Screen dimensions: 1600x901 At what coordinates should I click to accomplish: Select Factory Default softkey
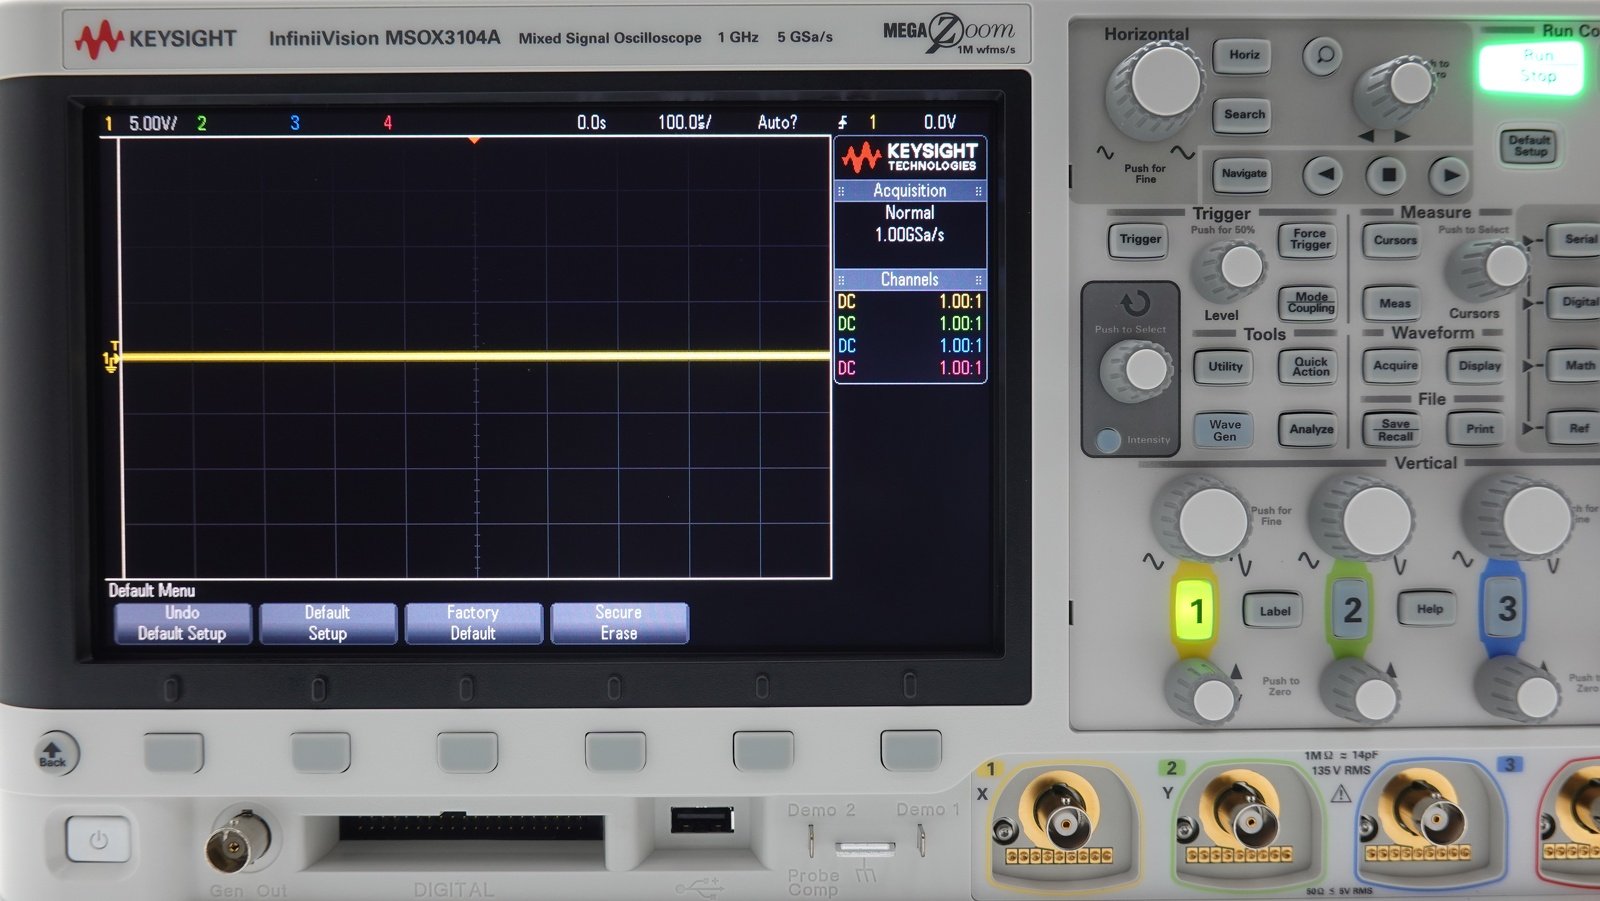(473, 623)
